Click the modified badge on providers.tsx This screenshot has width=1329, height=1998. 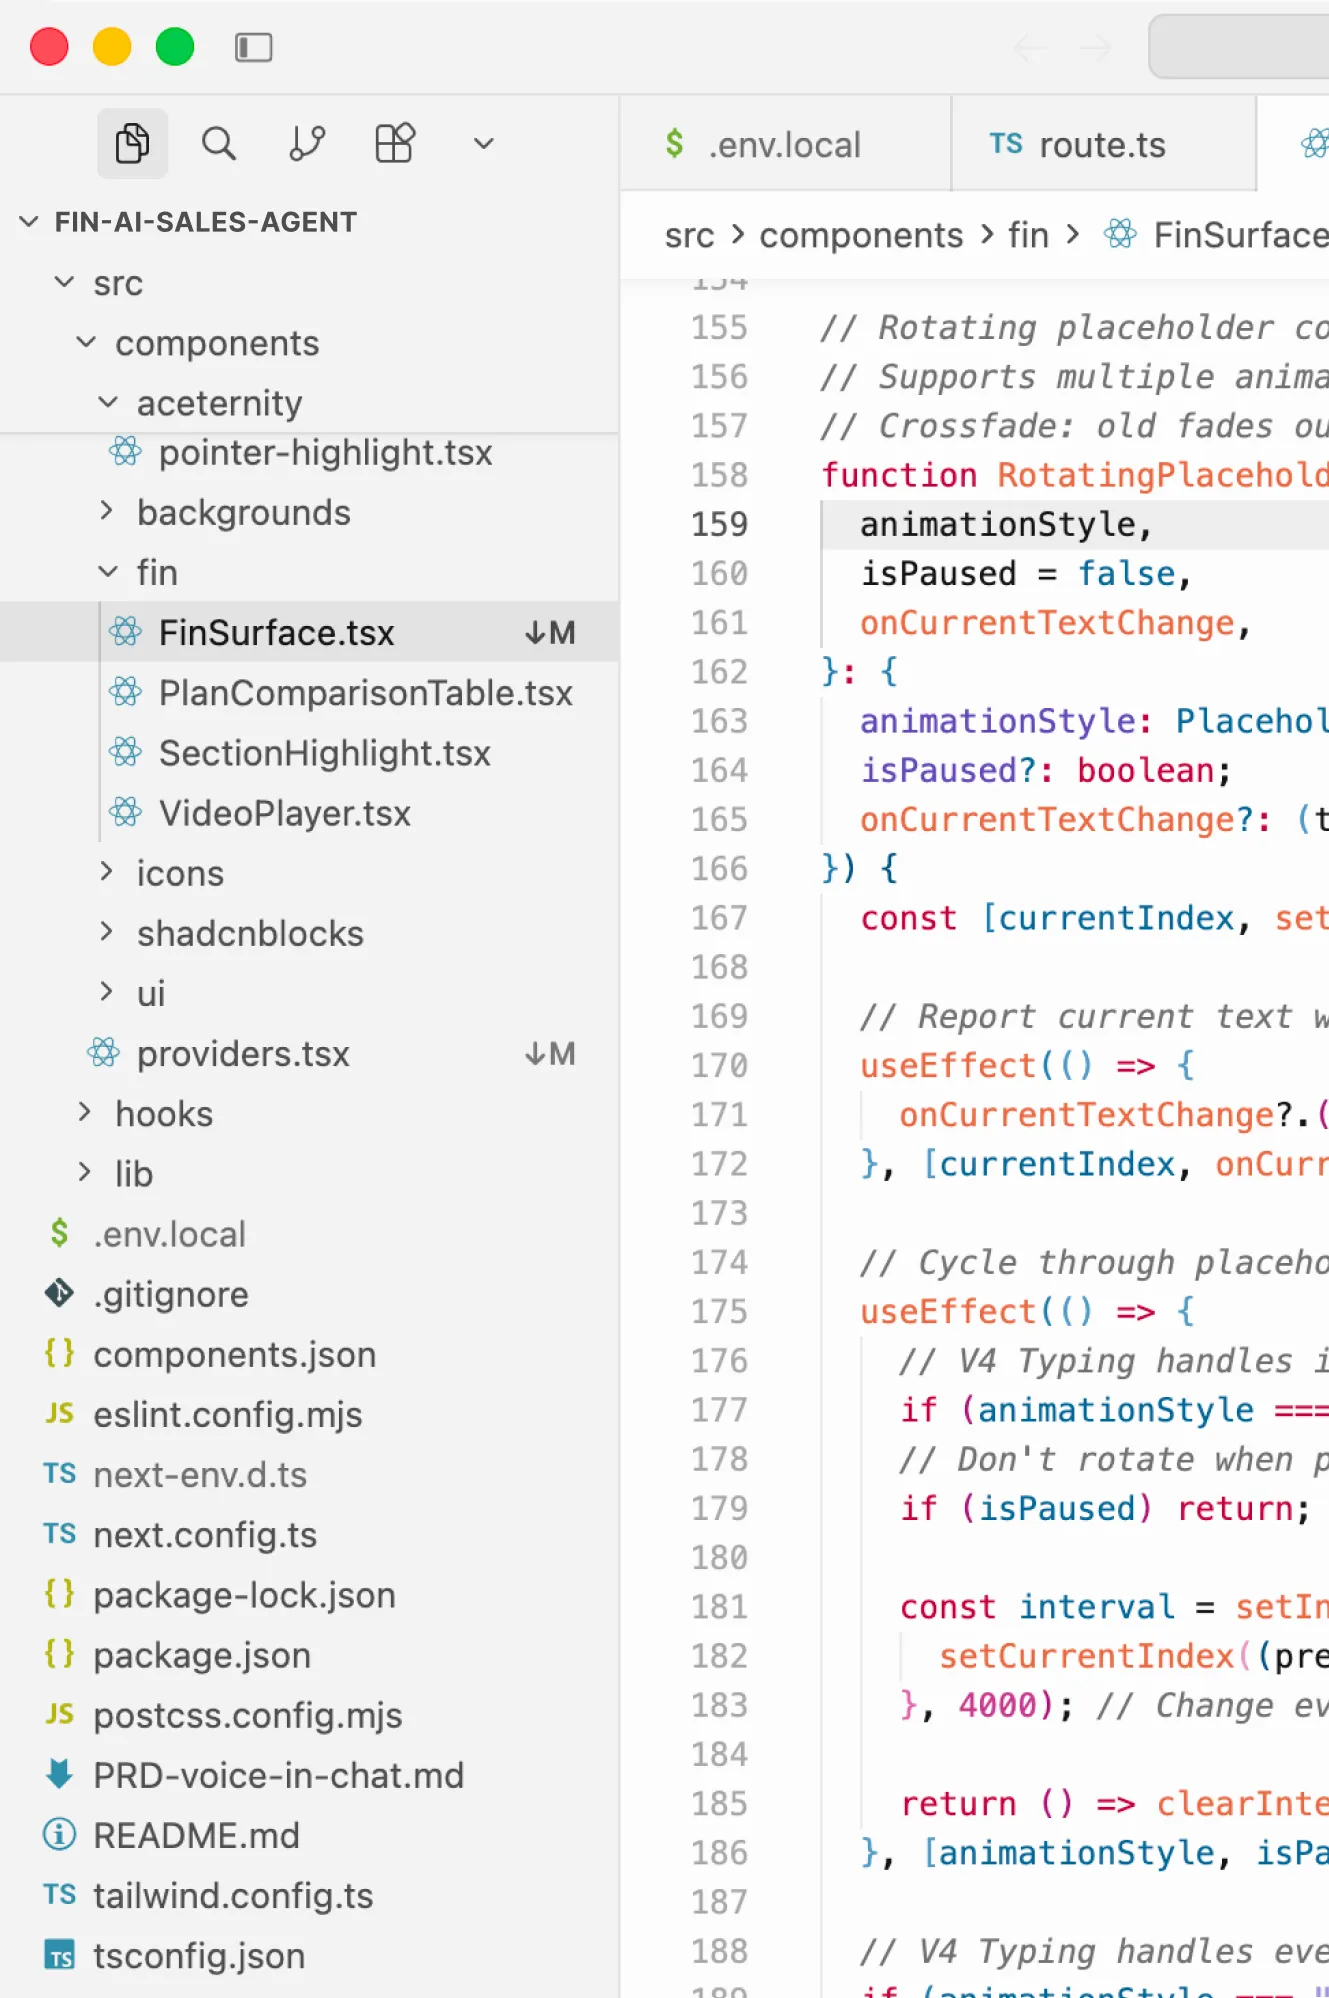click(550, 1054)
